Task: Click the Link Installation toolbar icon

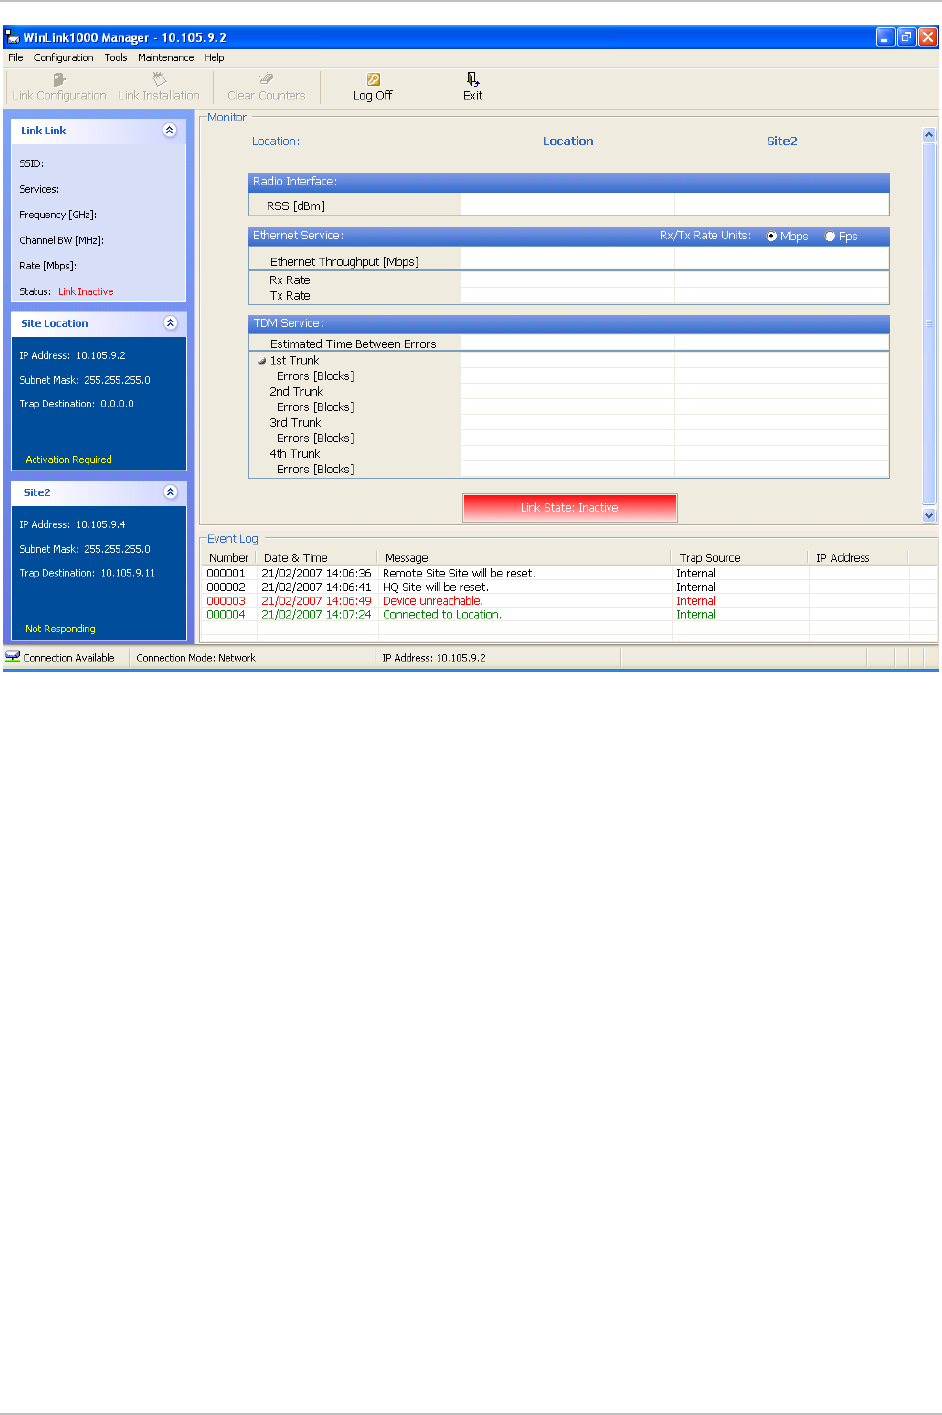Action: (x=159, y=79)
